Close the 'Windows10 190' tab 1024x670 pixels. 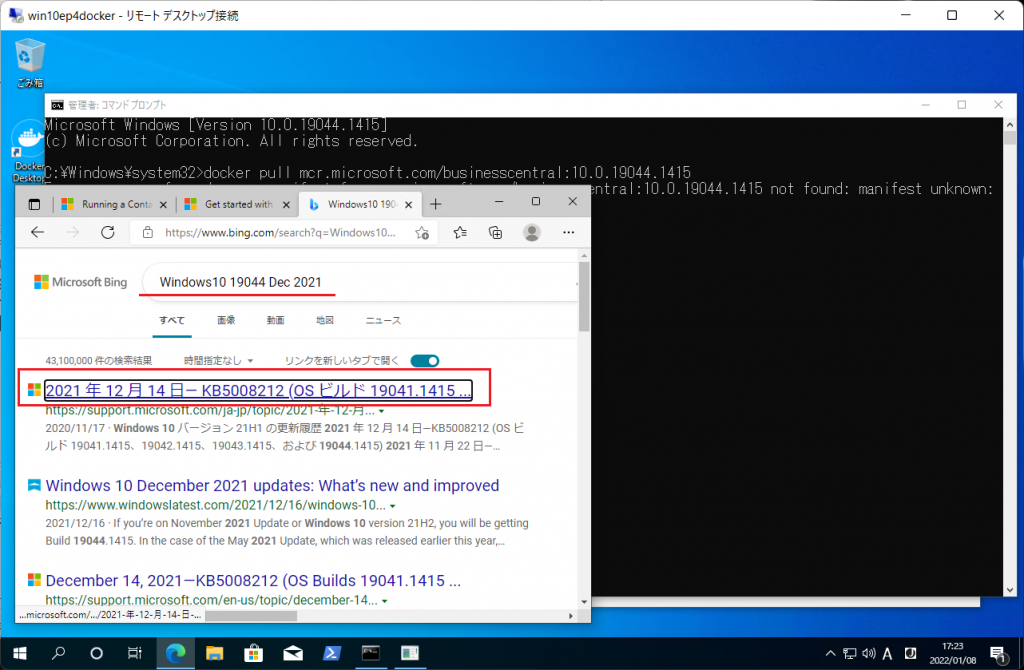[x=409, y=205]
